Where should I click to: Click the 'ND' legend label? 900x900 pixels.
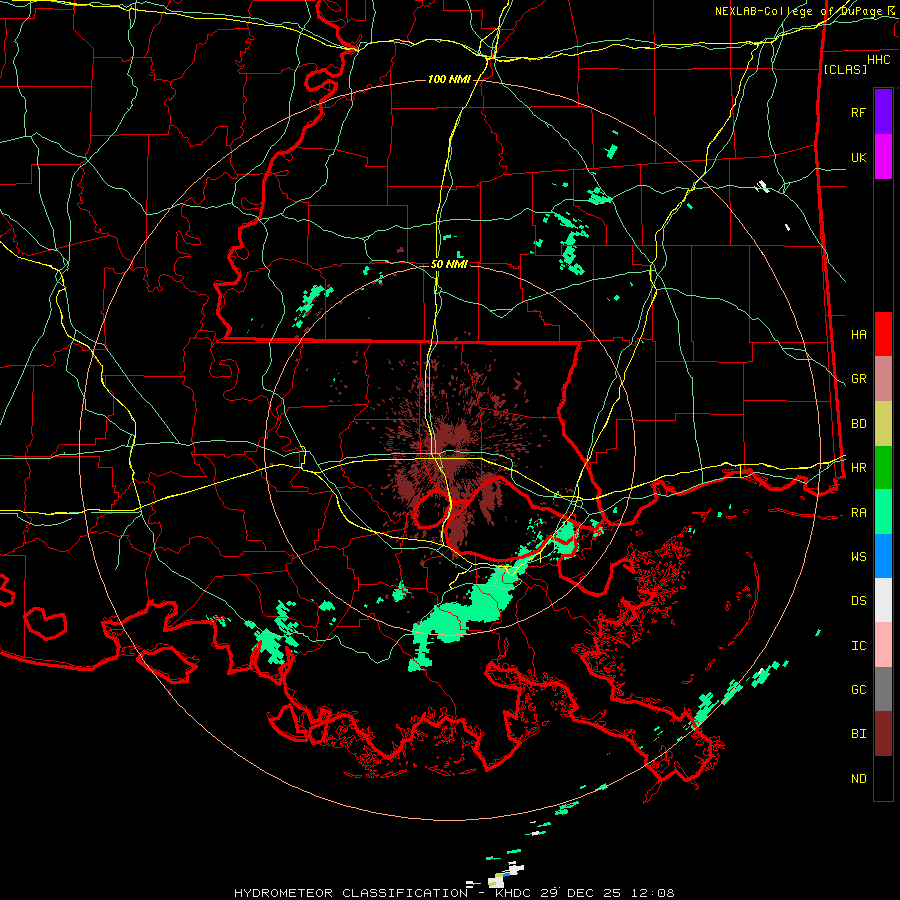(858, 779)
